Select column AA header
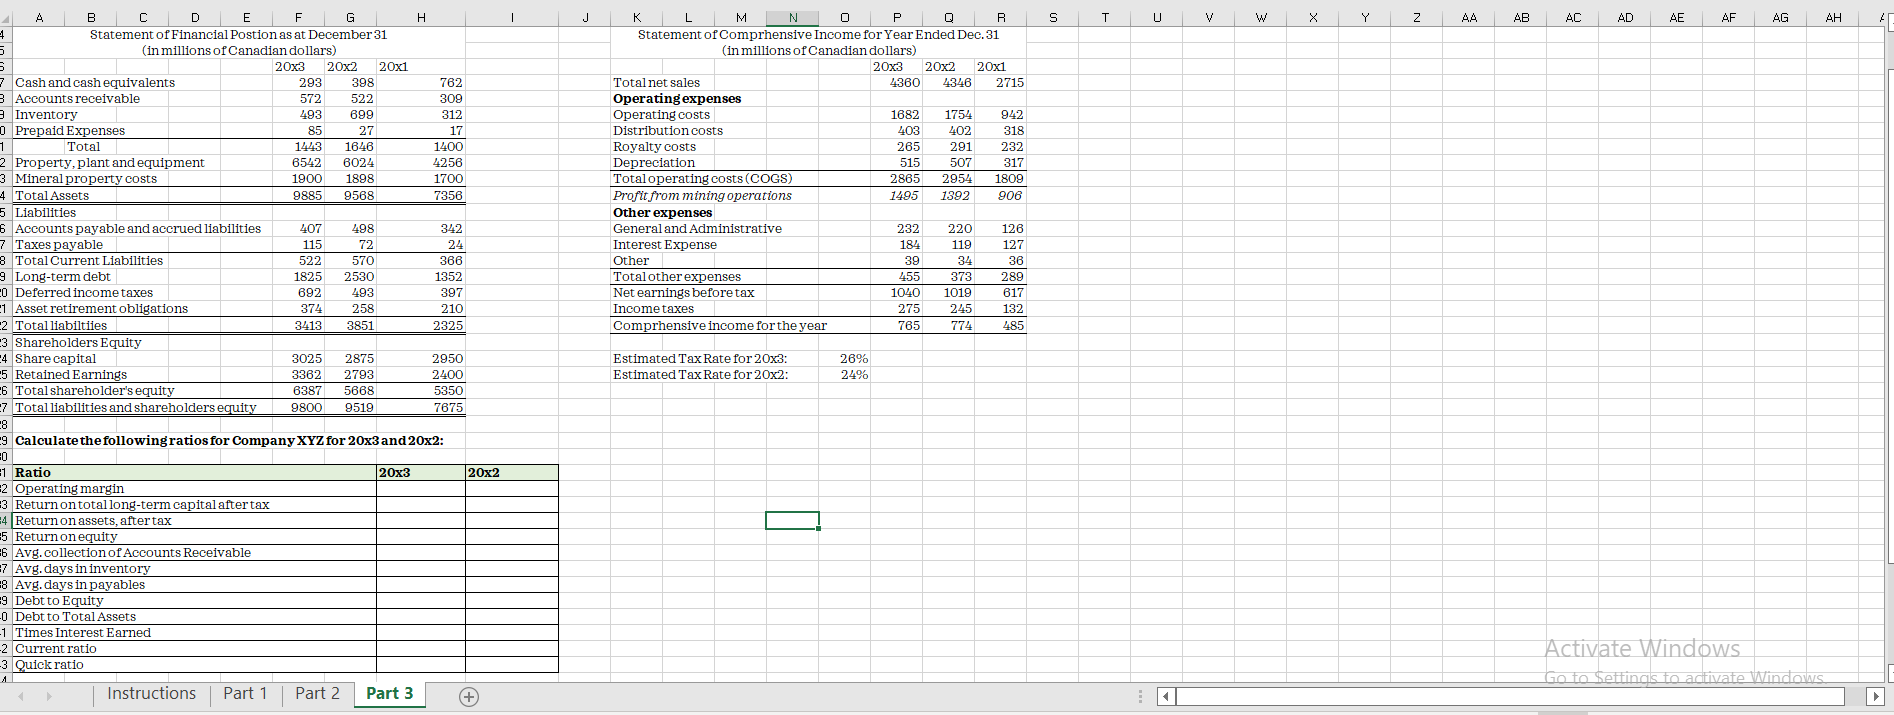Viewport: 1894px width, 715px height. (1469, 17)
